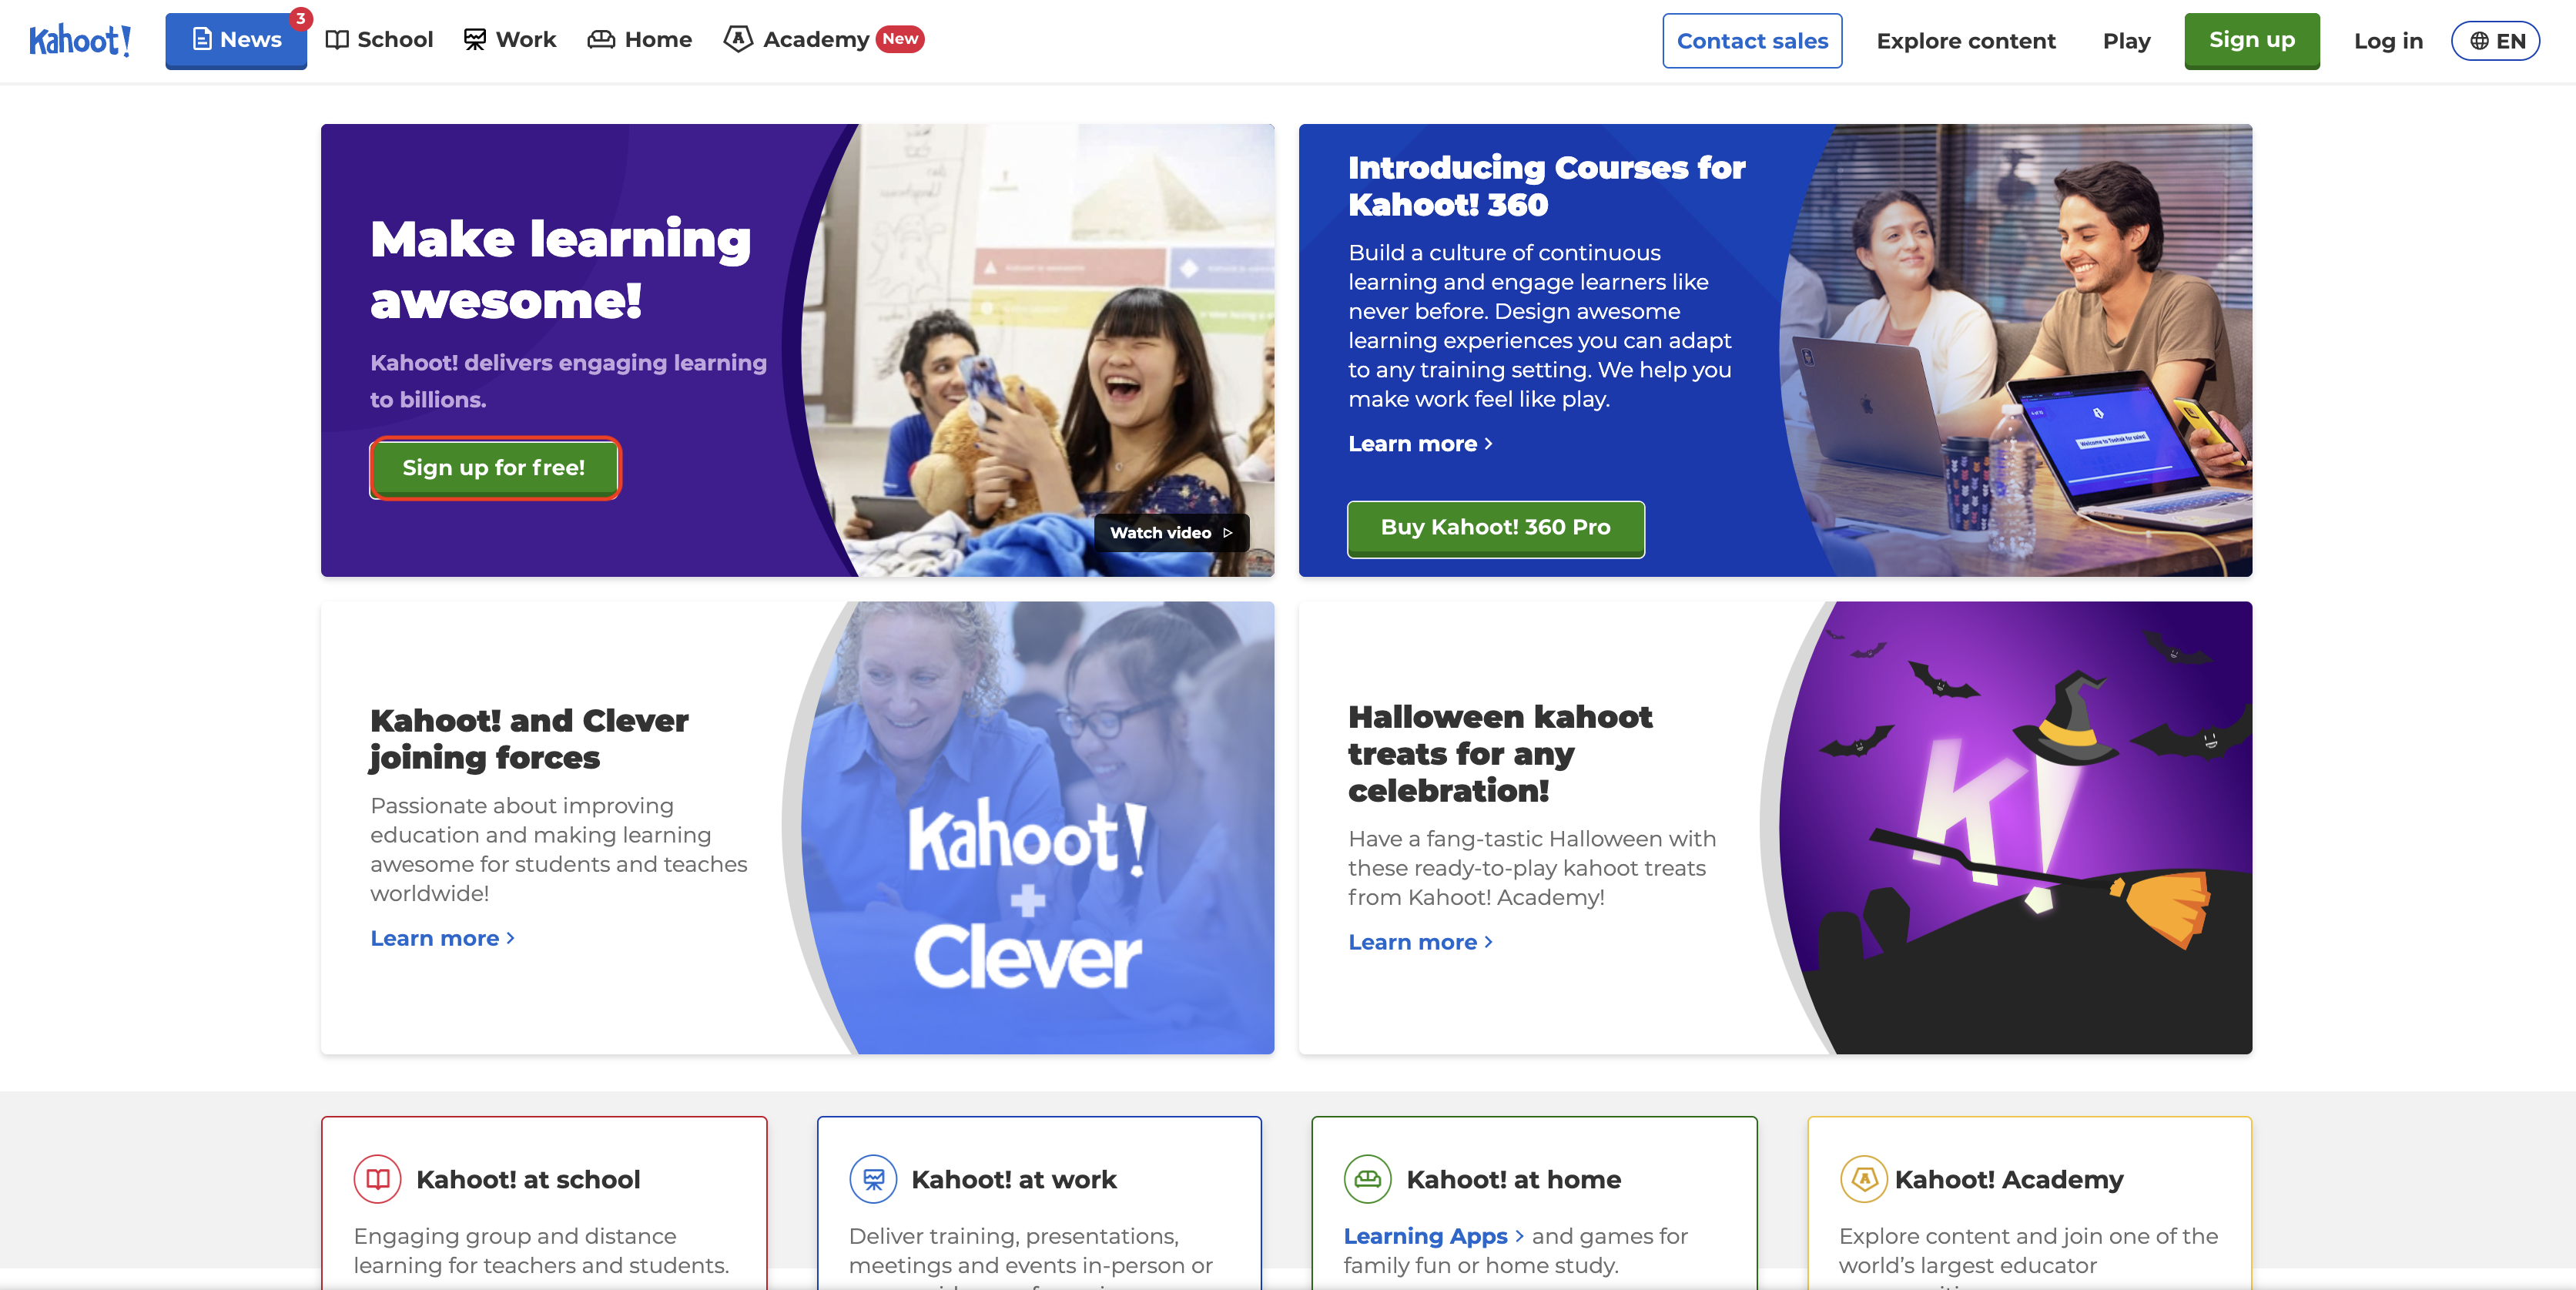This screenshot has width=2576, height=1290.
Task: Click the Contact sales button
Action: 1752,41
